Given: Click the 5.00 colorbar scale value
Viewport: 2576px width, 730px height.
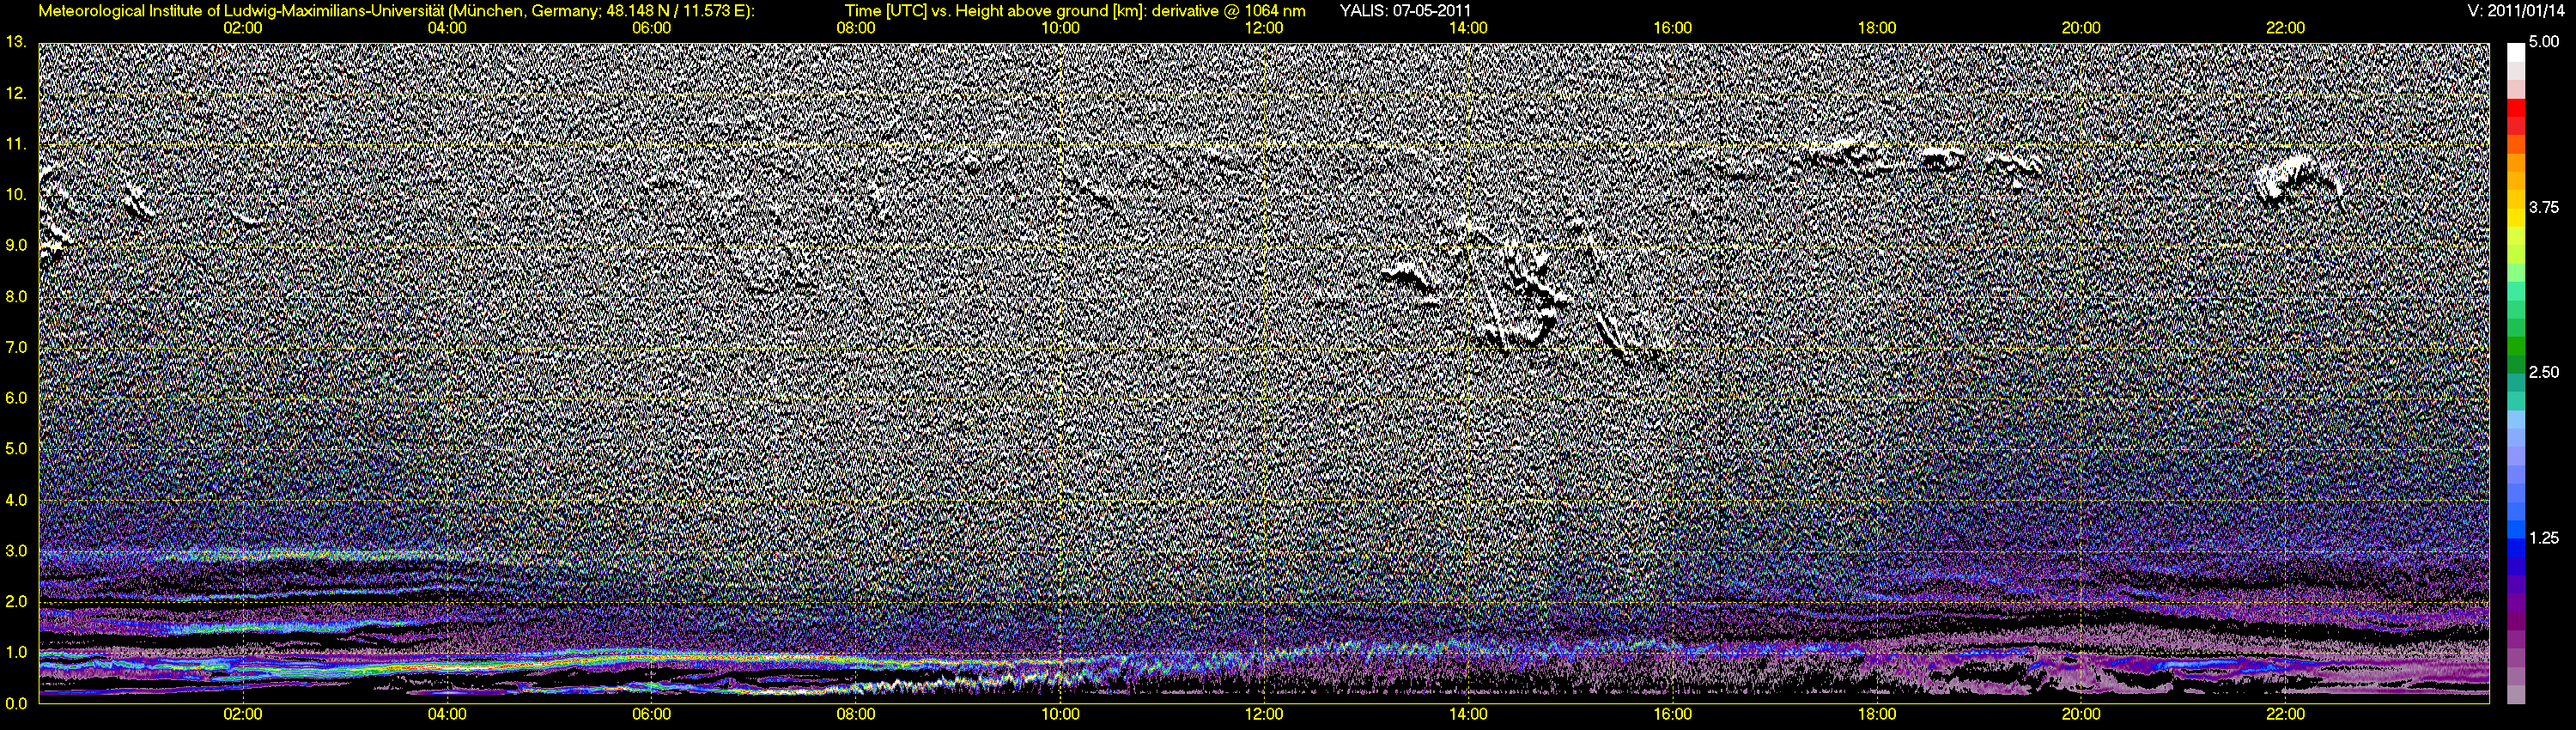Looking at the screenshot, I should point(2544,42).
